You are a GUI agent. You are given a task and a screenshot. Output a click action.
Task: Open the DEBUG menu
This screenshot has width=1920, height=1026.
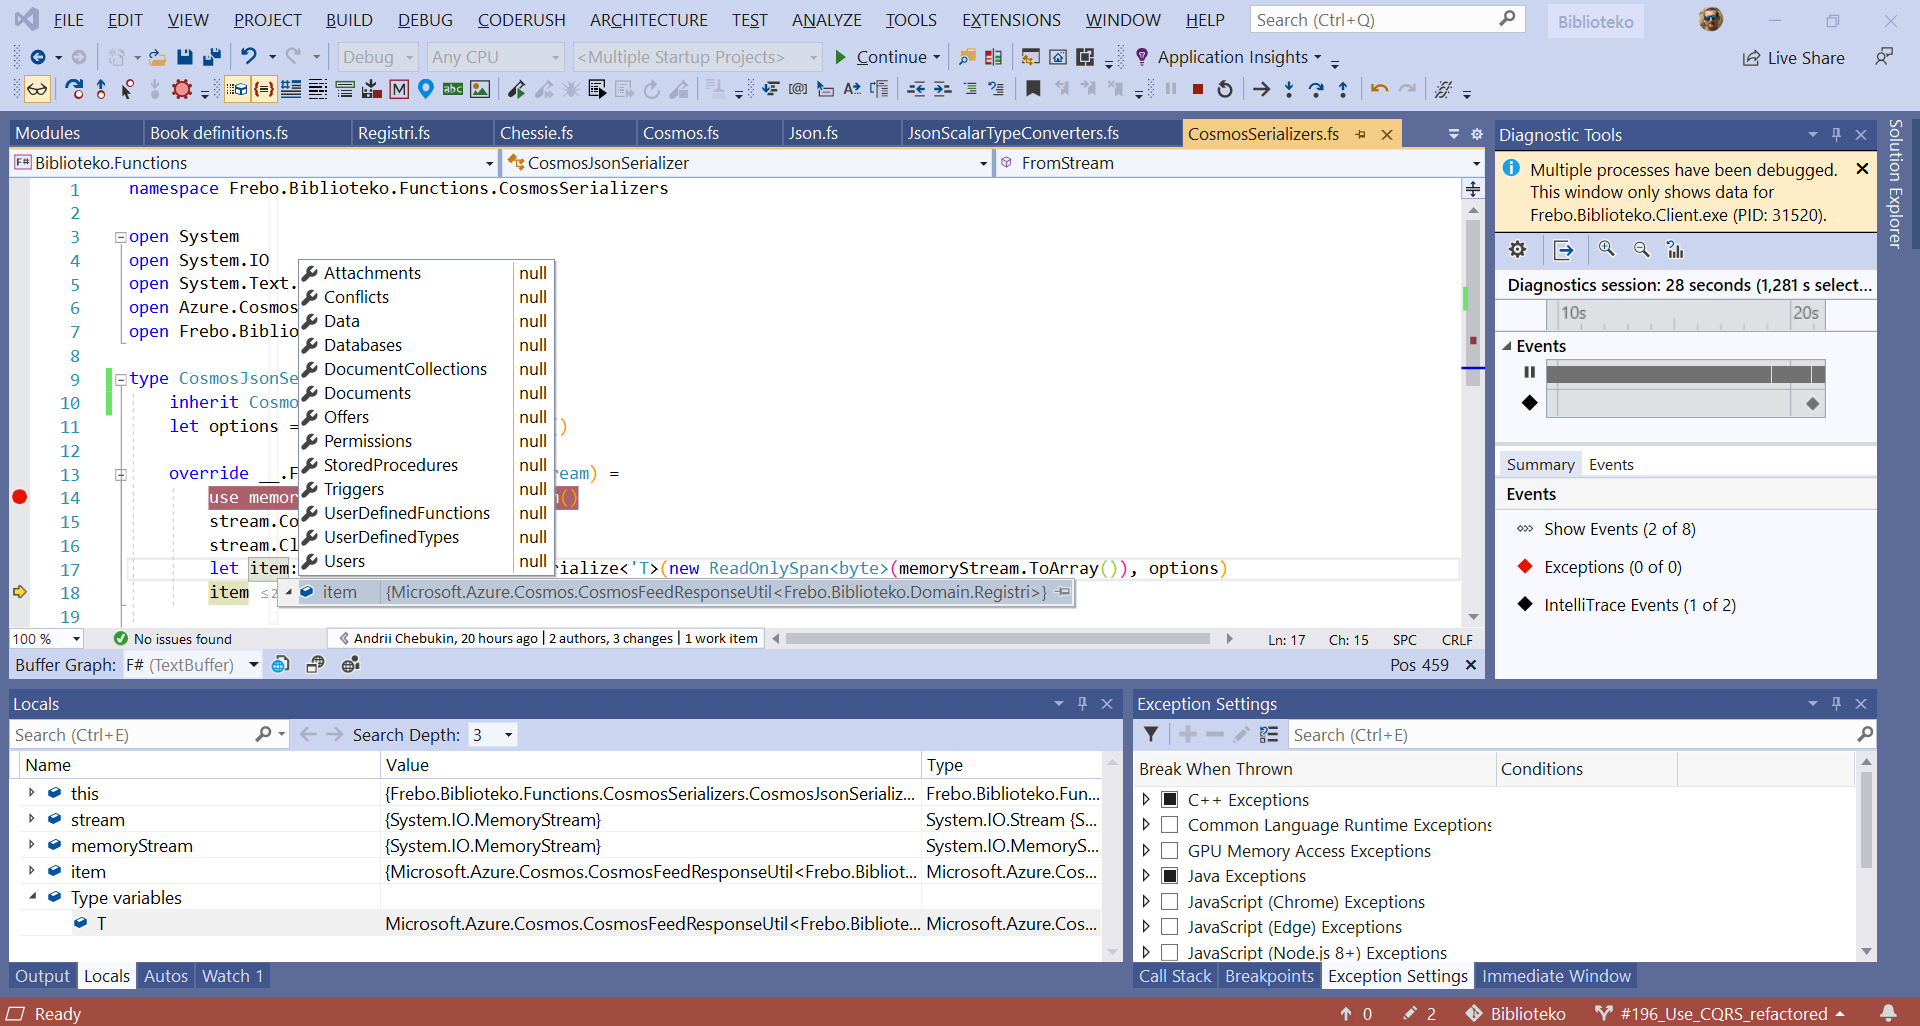click(424, 19)
